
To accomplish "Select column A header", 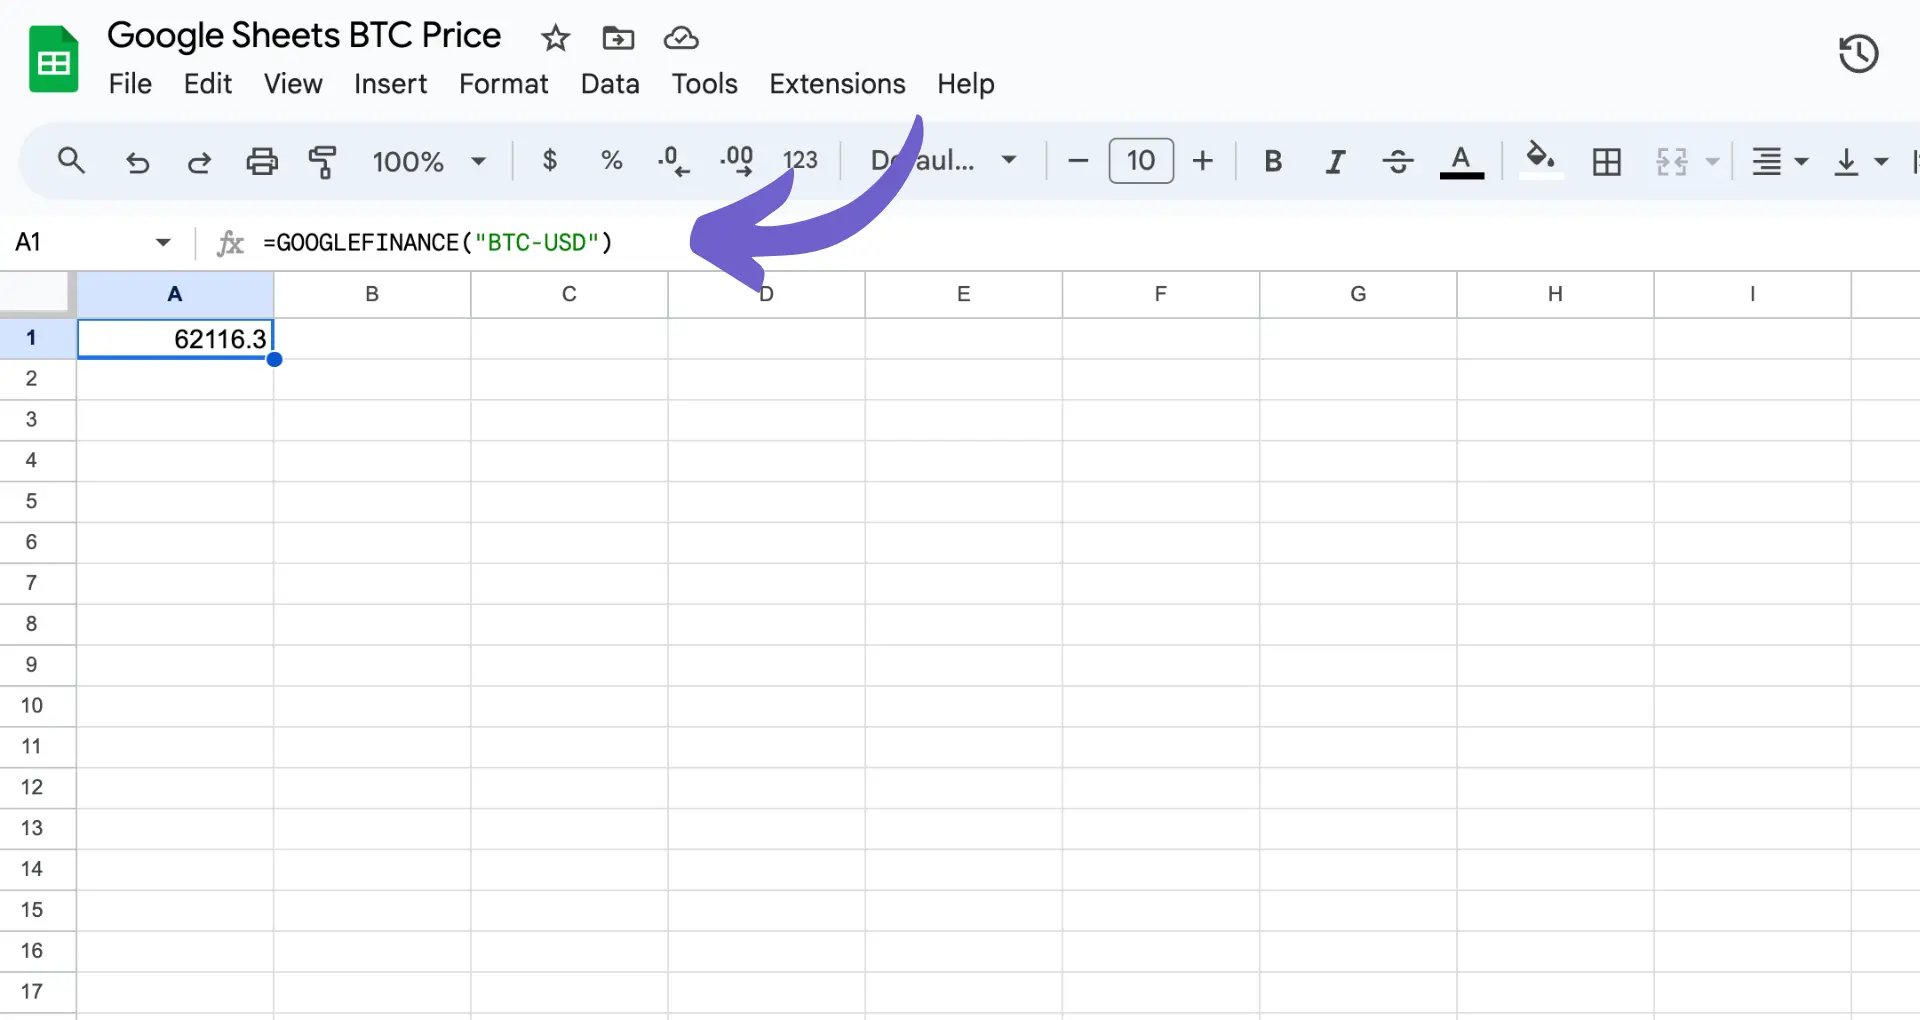I will tap(175, 294).
